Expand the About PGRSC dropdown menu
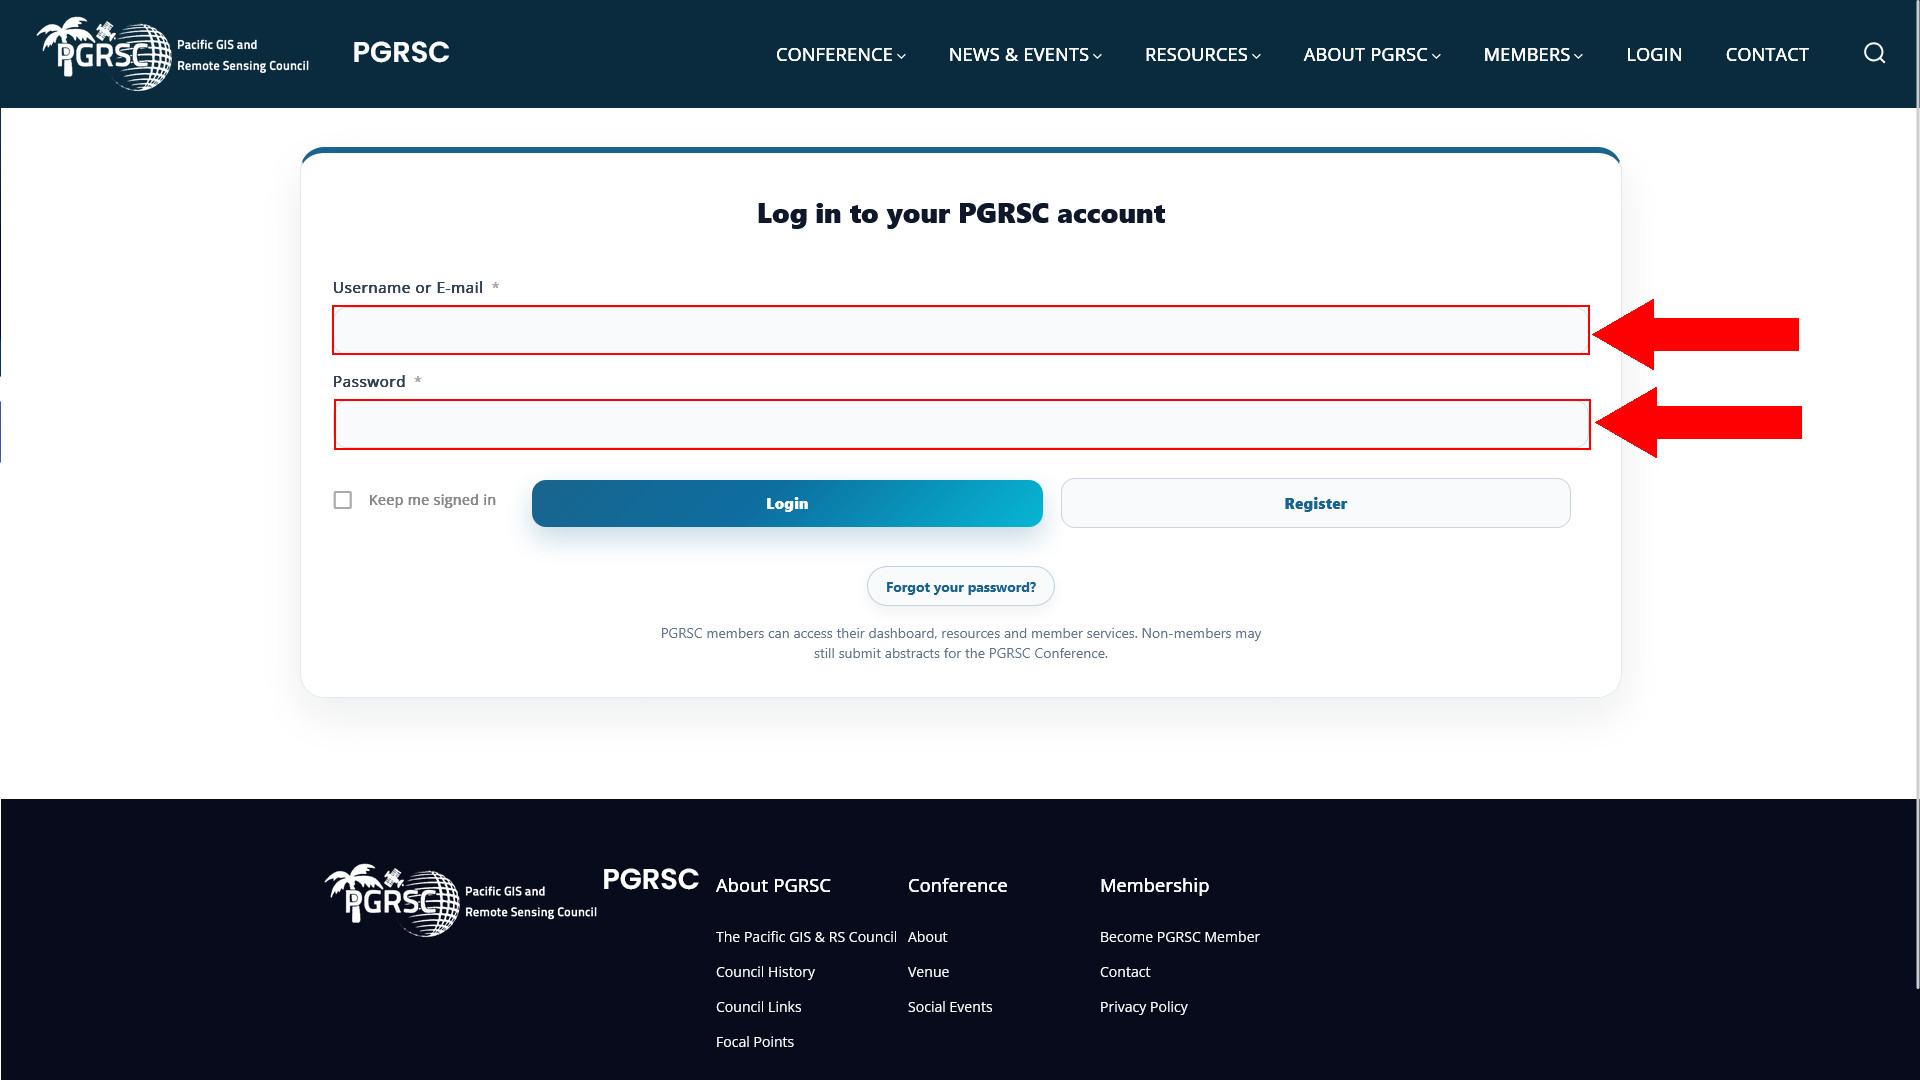The height and width of the screenshot is (1080, 1920). point(1372,54)
